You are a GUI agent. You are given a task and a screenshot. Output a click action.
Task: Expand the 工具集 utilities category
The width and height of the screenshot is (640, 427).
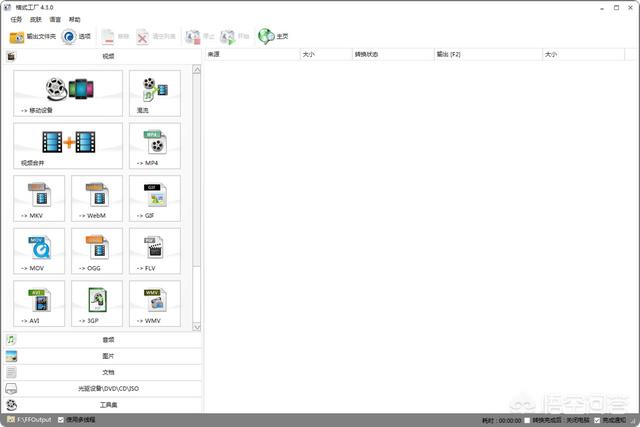coord(102,405)
